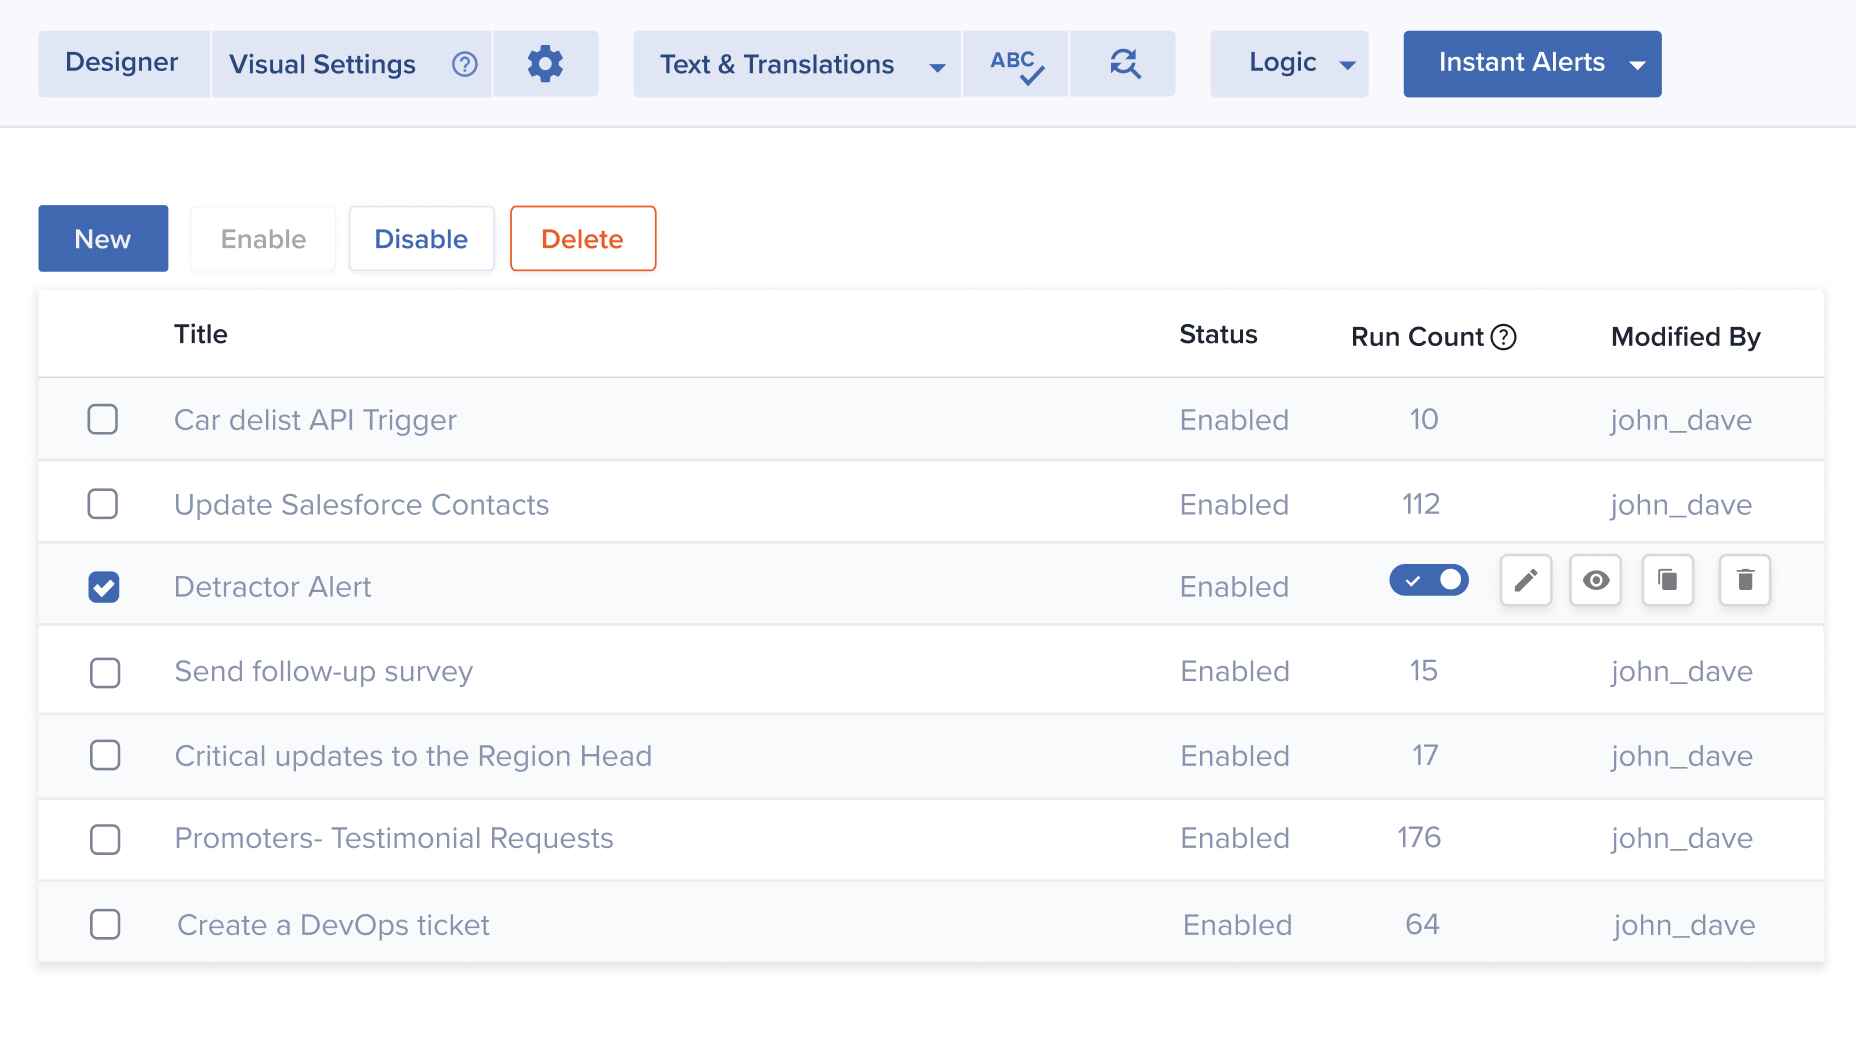This screenshot has width=1856, height=1042.
Task: Switch to the Designer tab
Action: (x=122, y=63)
